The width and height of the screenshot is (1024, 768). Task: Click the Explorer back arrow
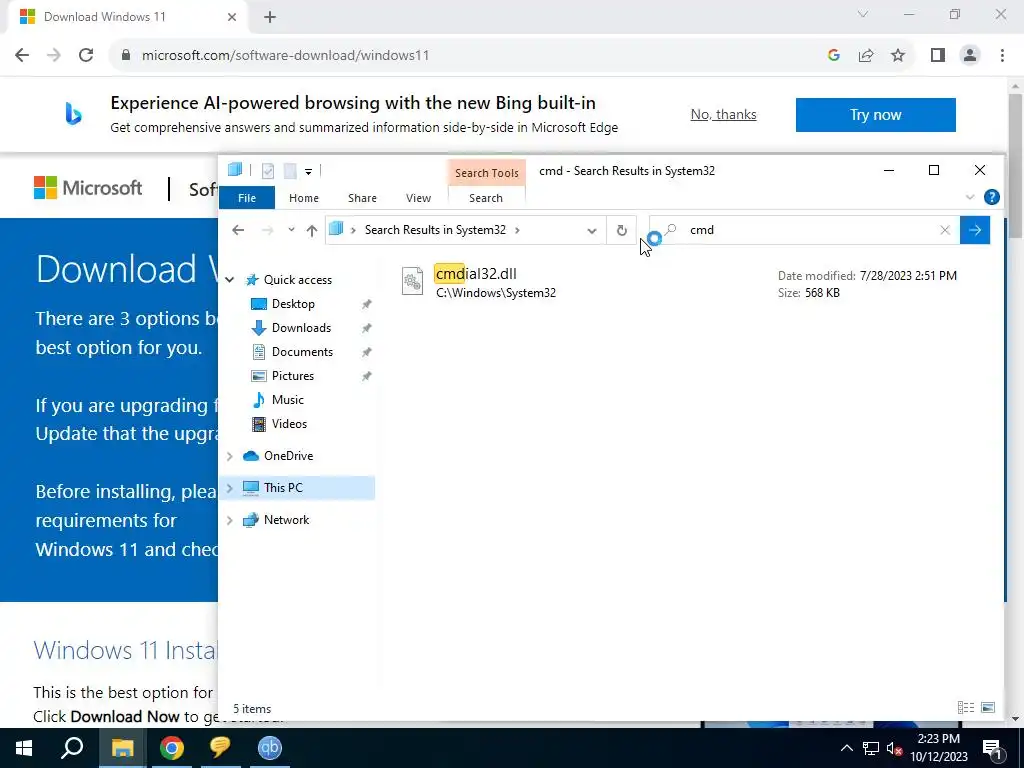tap(238, 230)
